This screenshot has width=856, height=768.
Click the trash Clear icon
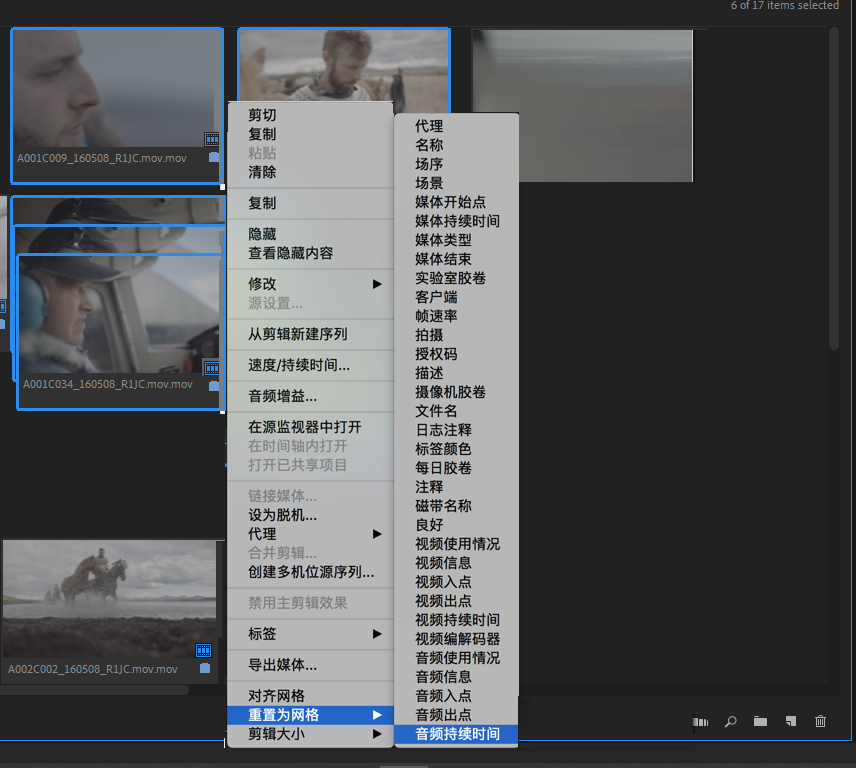point(820,721)
